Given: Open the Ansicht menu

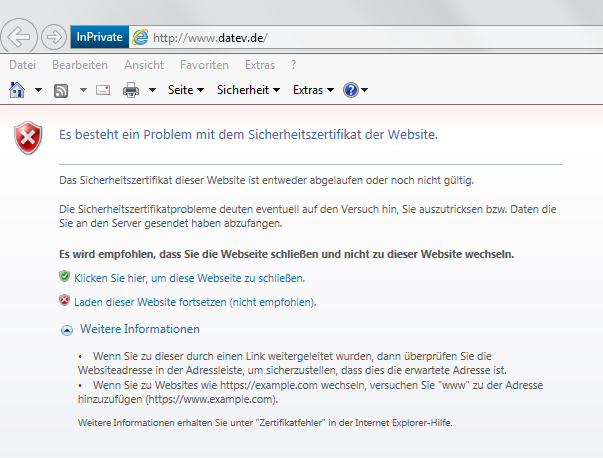Looking at the screenshot, I should tap(144, 65).
